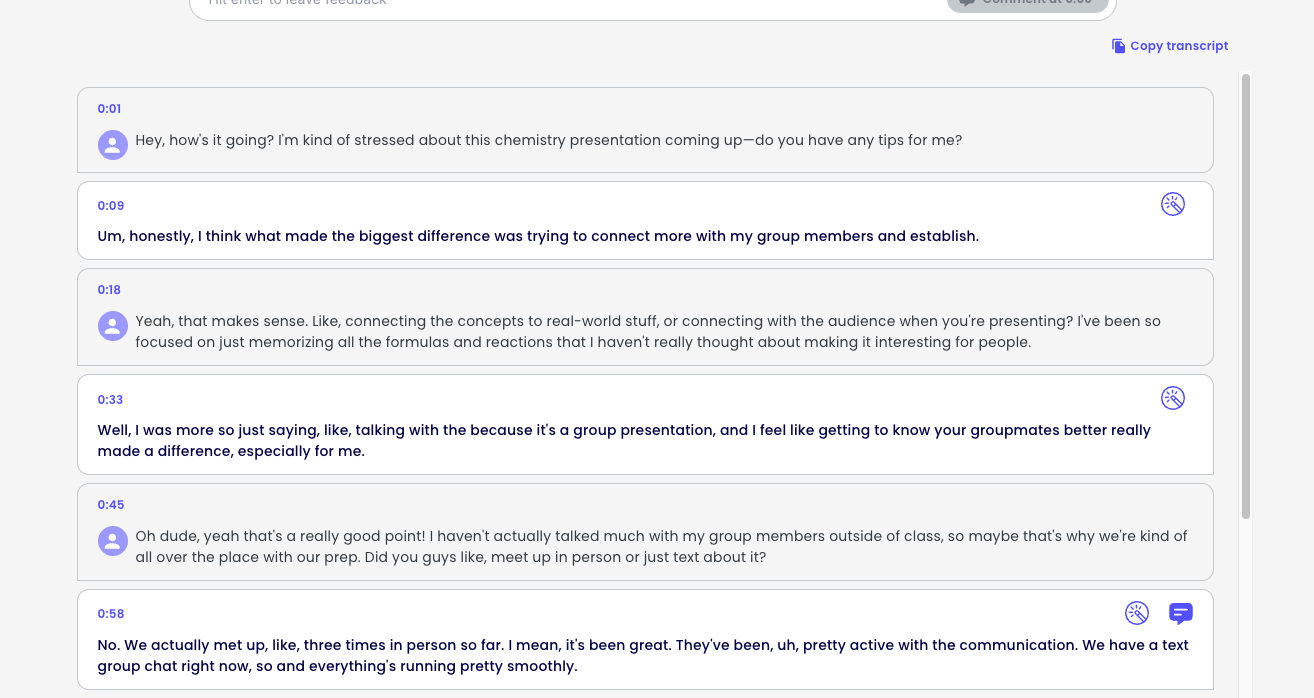Viewport: 1314px width, 698px height.
Task: Click the copy icon beside Copy transcript
Action: pos(1118,46)
